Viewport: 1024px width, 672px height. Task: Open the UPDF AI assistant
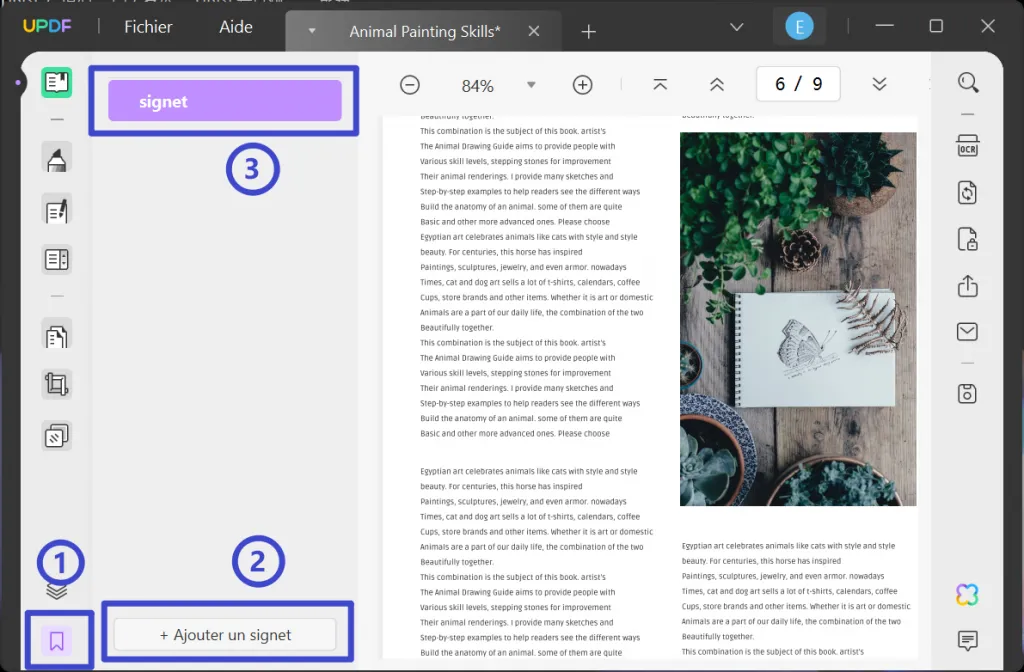966,594
